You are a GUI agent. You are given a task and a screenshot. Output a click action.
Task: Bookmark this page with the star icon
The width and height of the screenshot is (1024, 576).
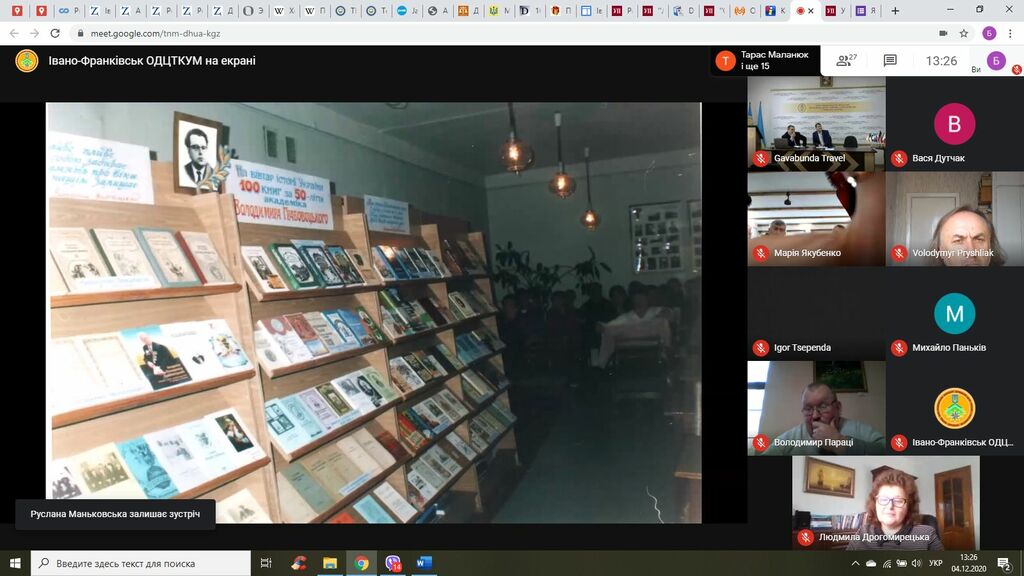964,32
